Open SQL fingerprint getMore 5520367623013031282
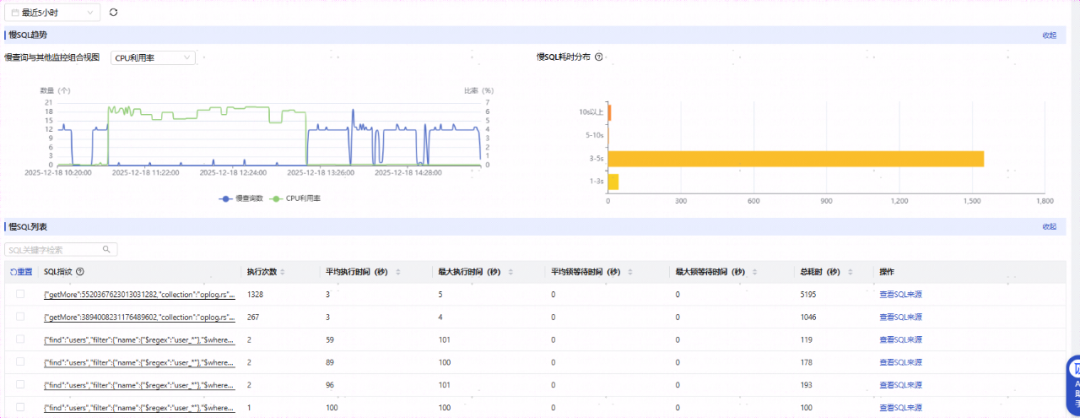 click(x=140, y=295)
